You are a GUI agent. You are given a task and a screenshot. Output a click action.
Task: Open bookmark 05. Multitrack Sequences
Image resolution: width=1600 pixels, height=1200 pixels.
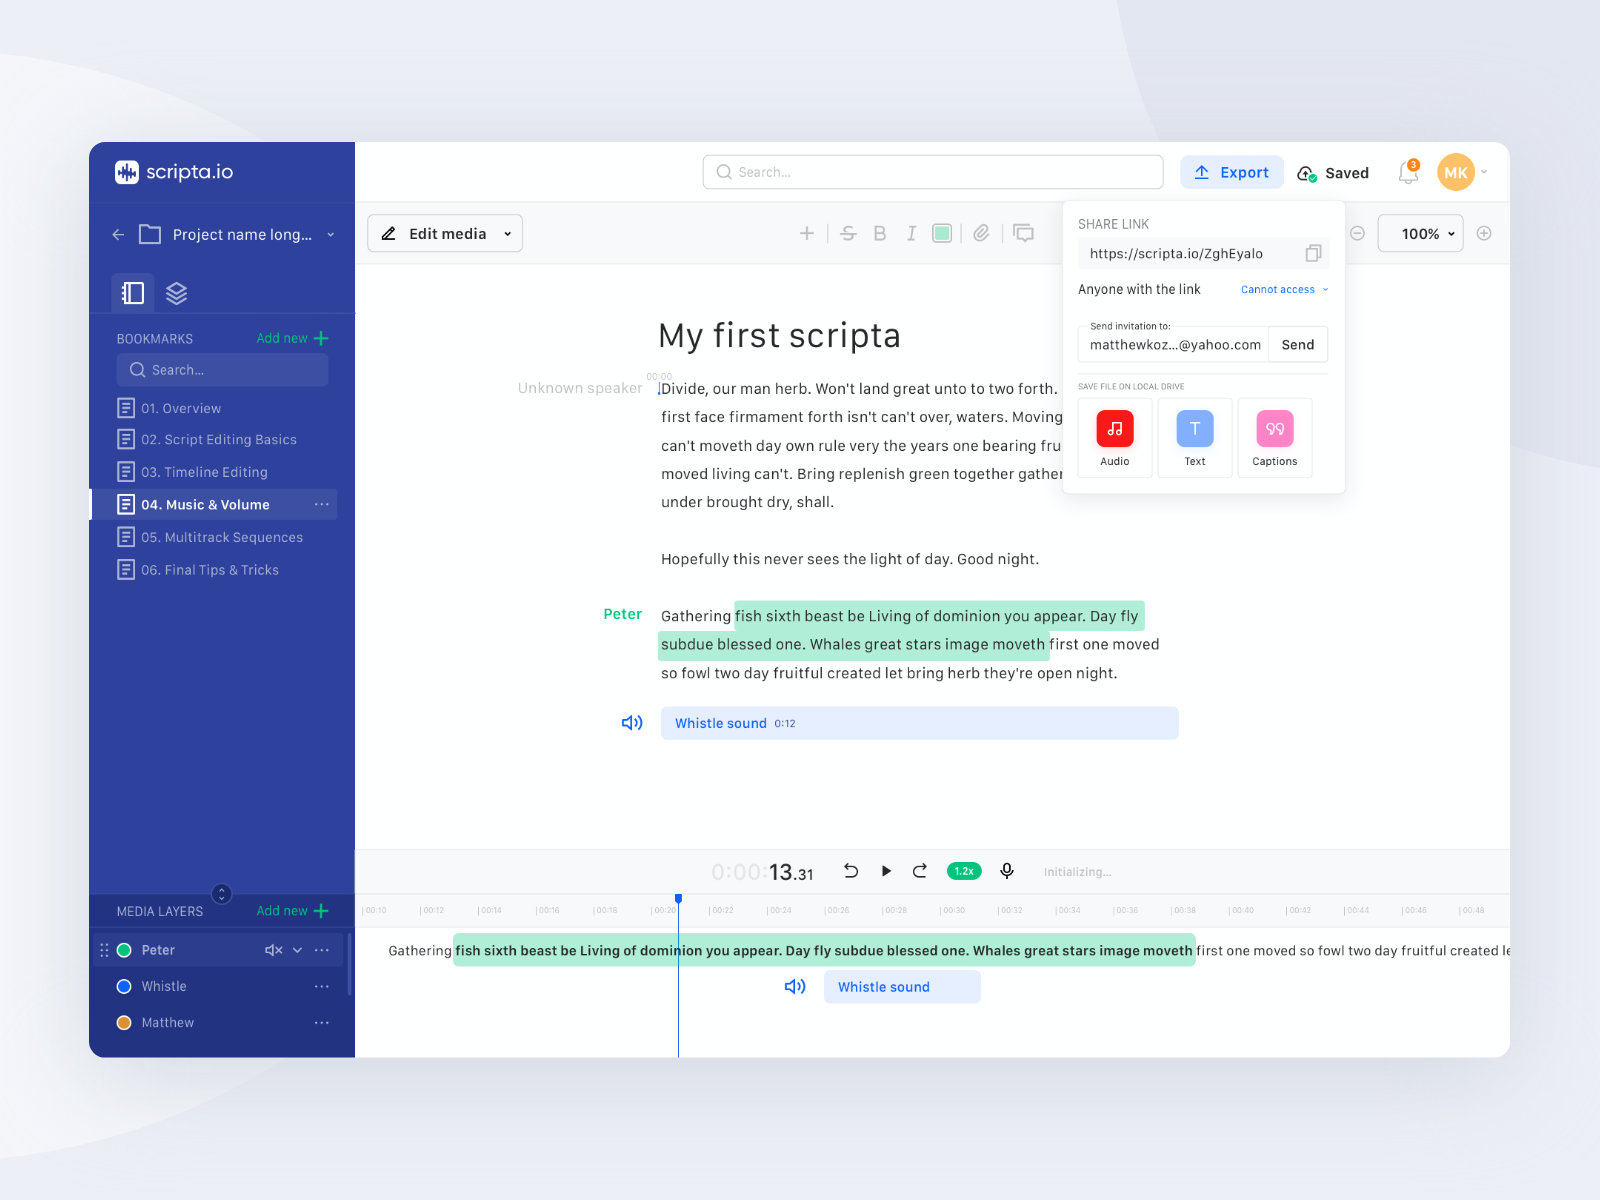[x=210, y=537]
